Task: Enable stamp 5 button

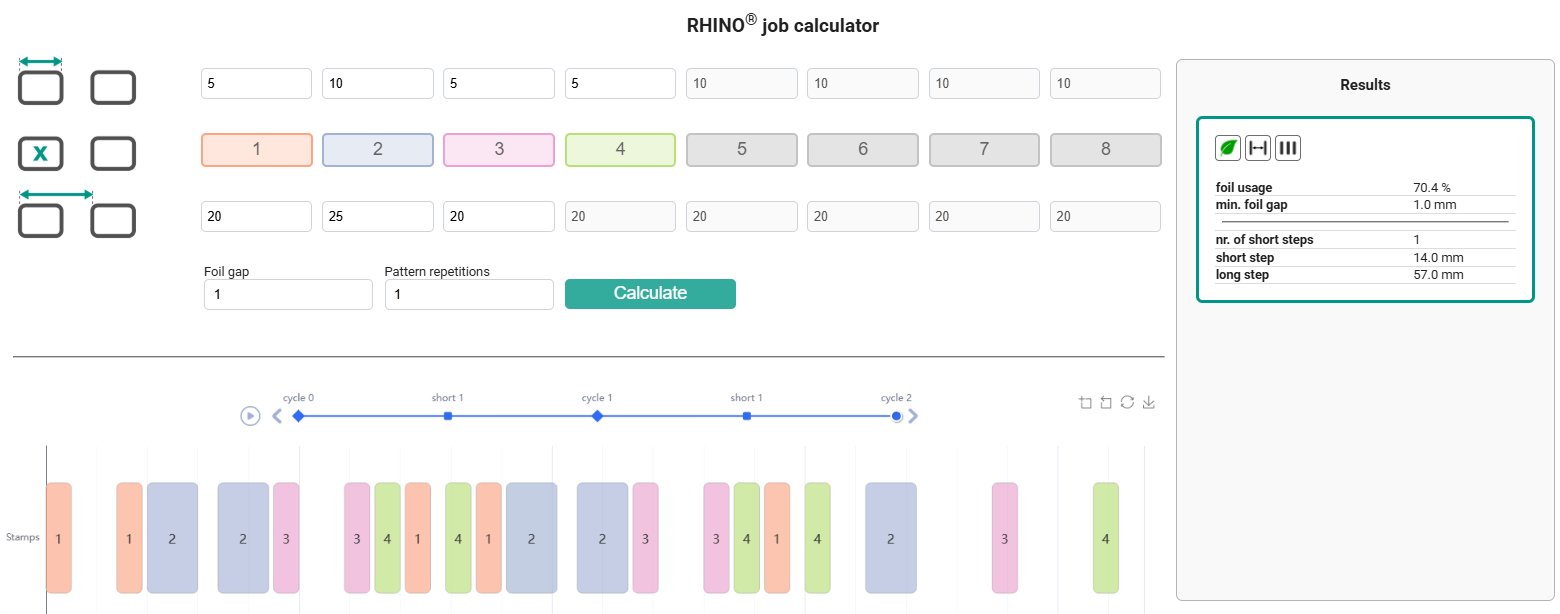Action: pyautogui.click(x=742, y=150)
